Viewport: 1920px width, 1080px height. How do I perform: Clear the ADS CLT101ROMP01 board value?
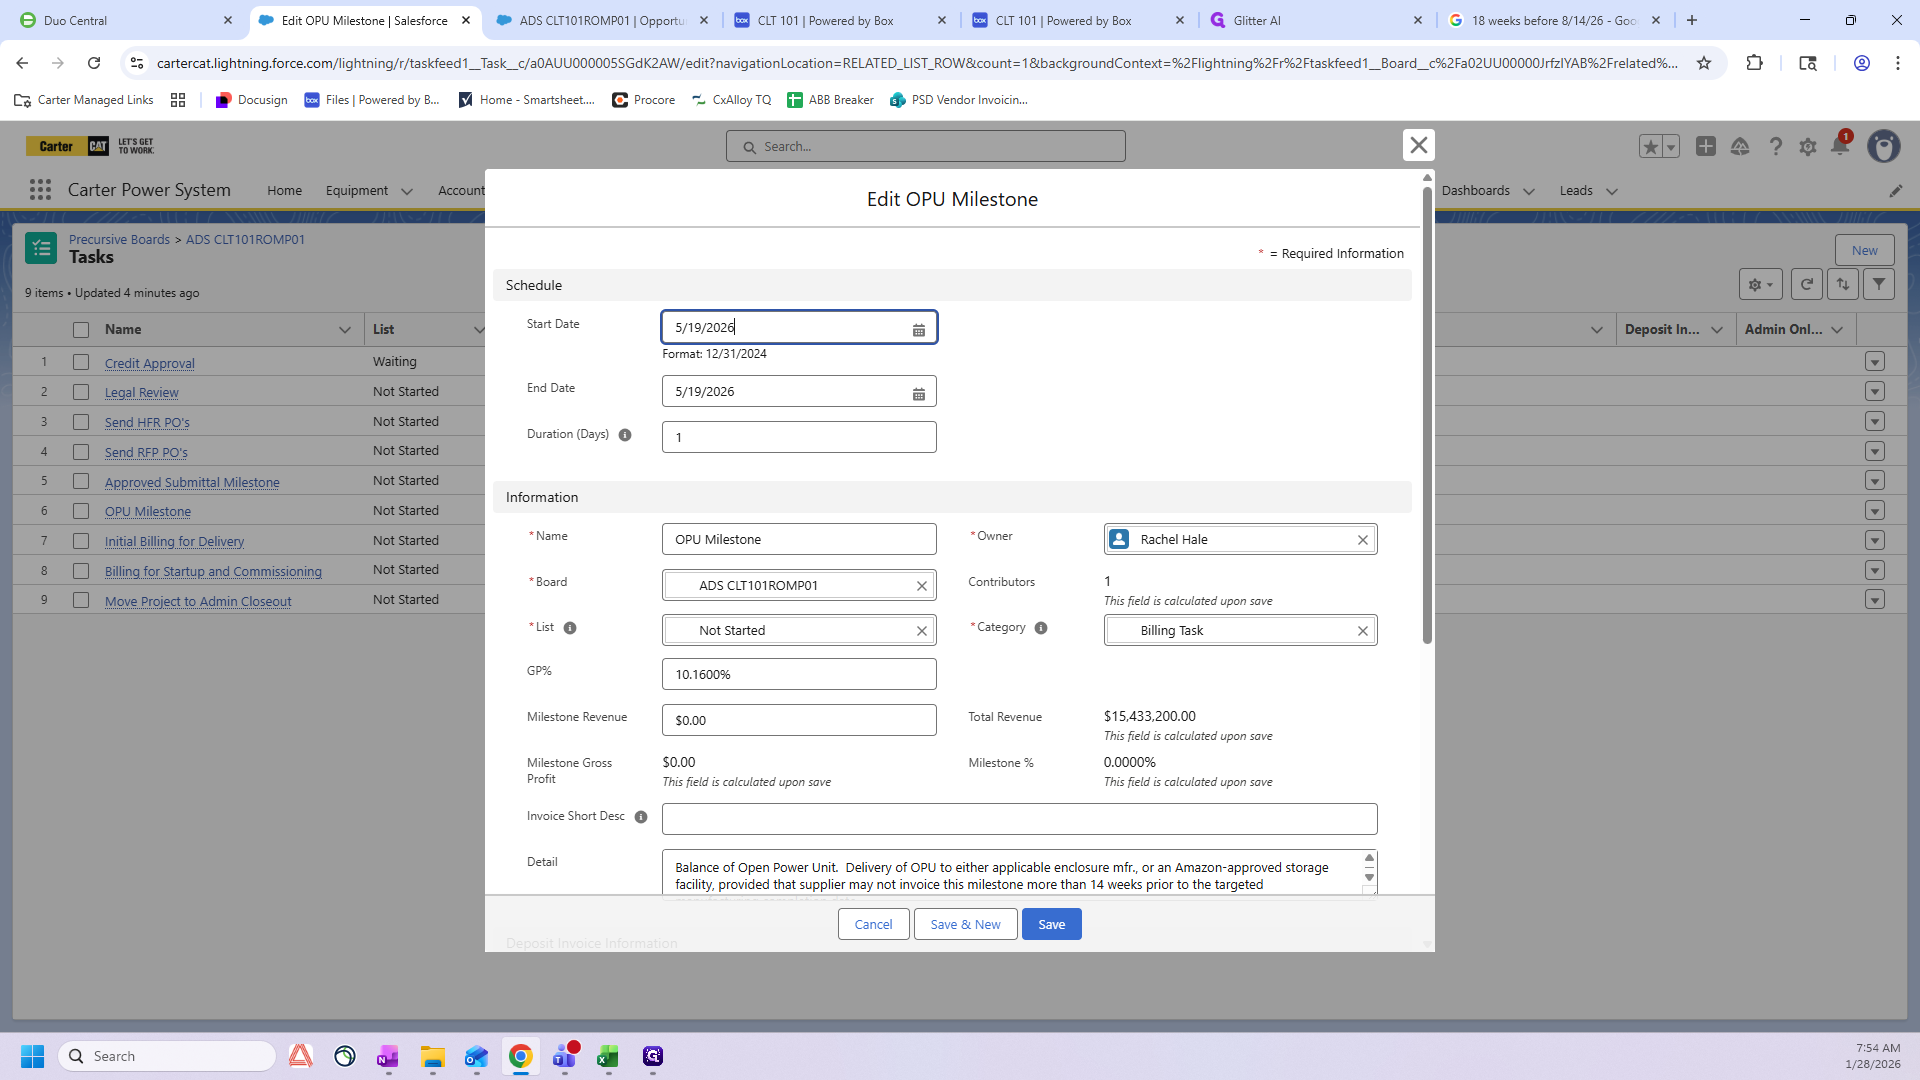click(x=921, y=586)
